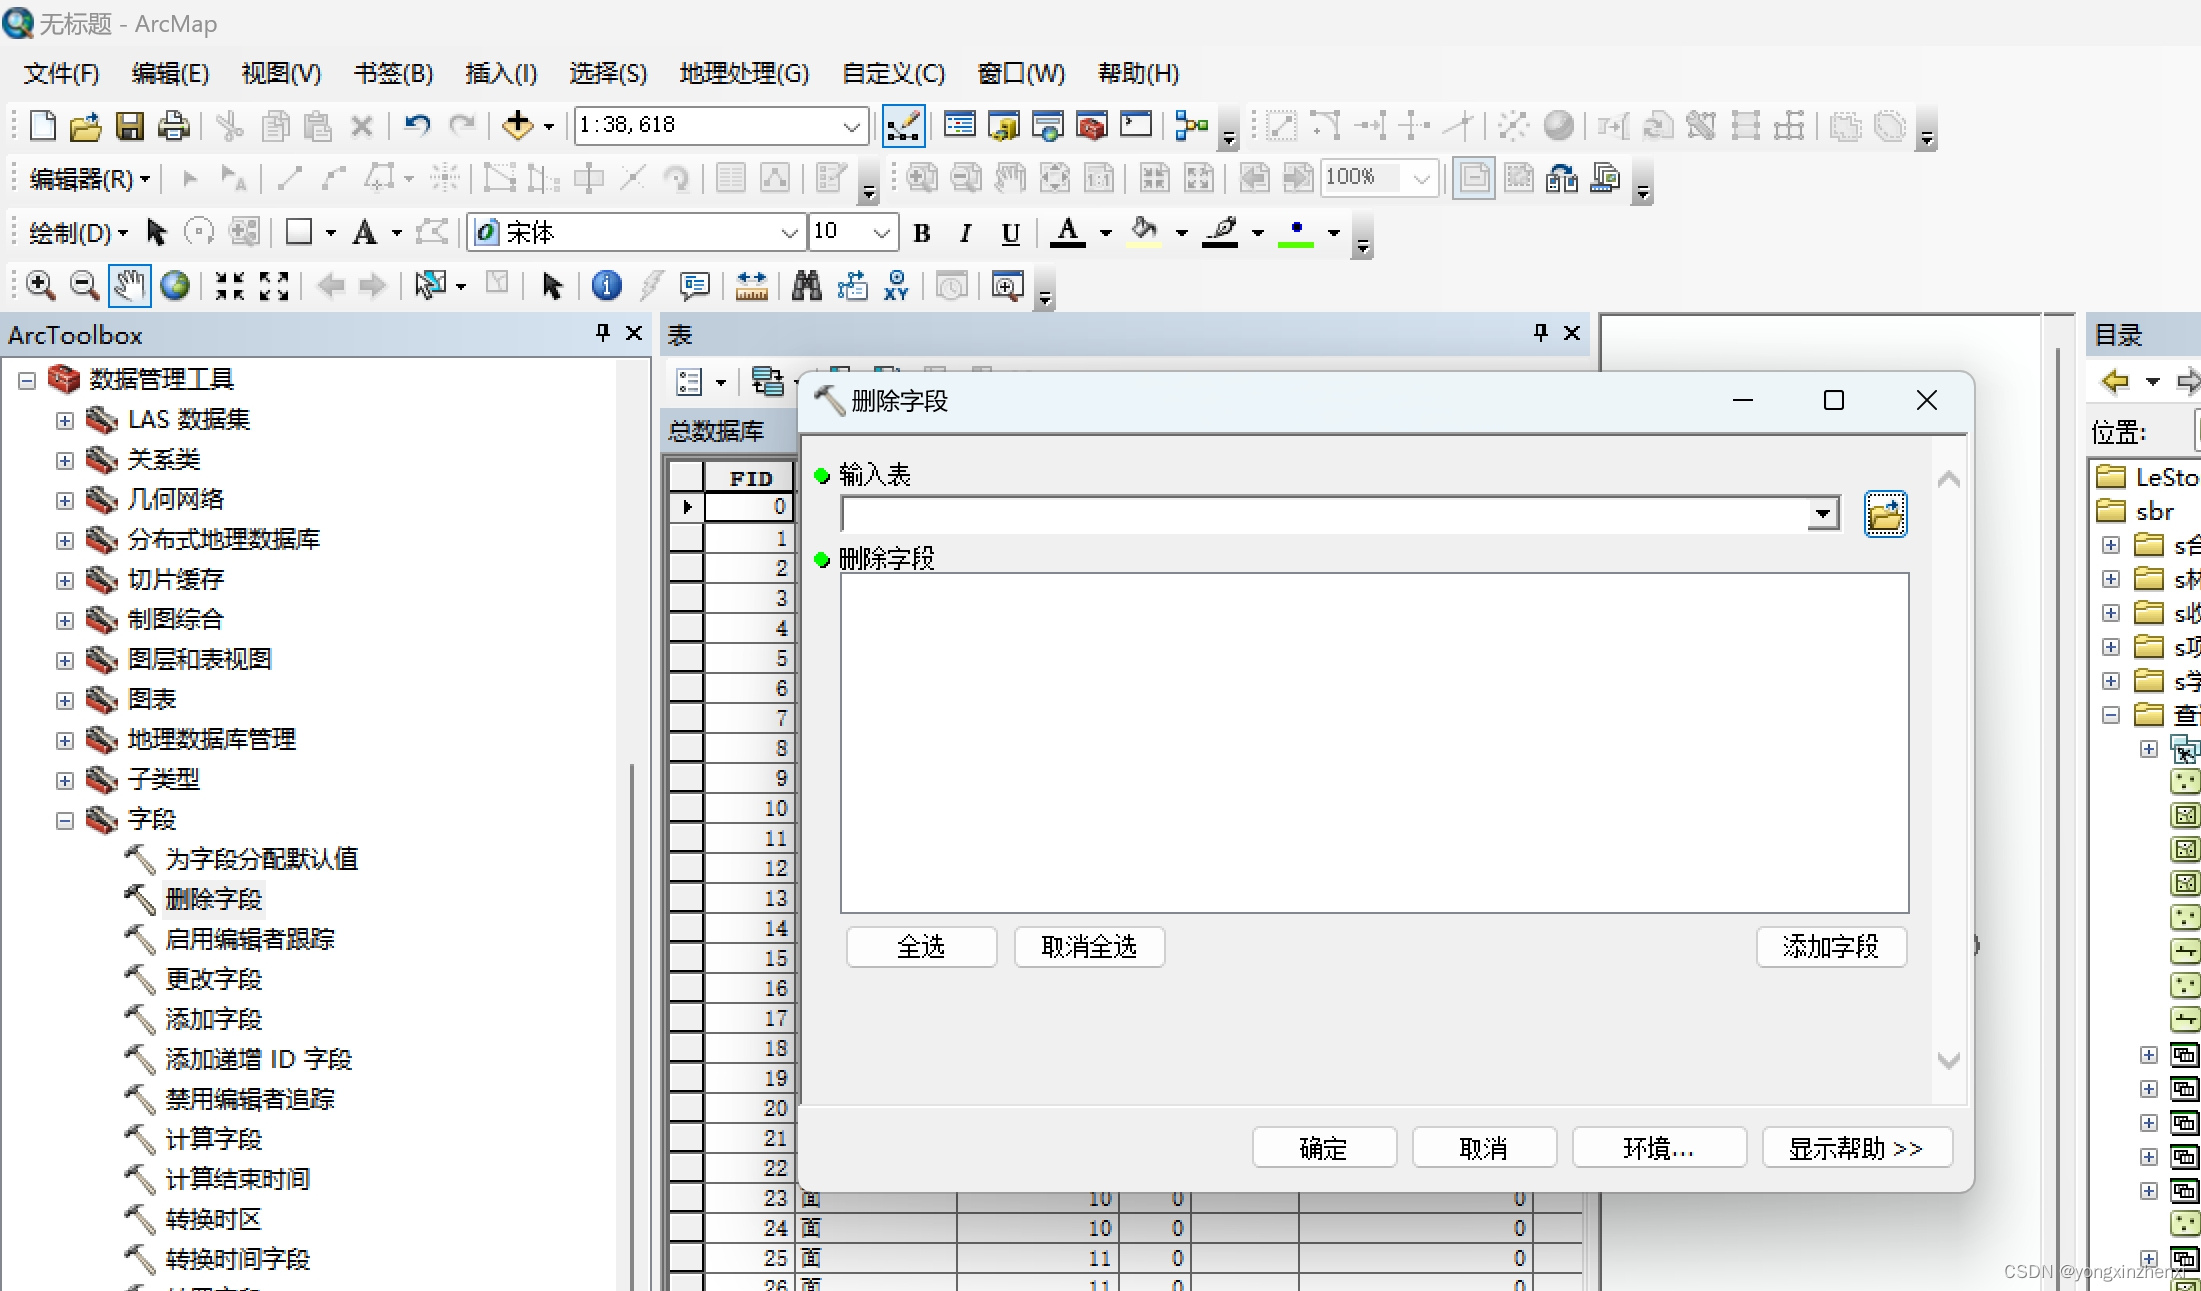This screenshot has height=1291, width=2201.
Task: Click the browse folder icon for input table
Action: coord(1885,514)
